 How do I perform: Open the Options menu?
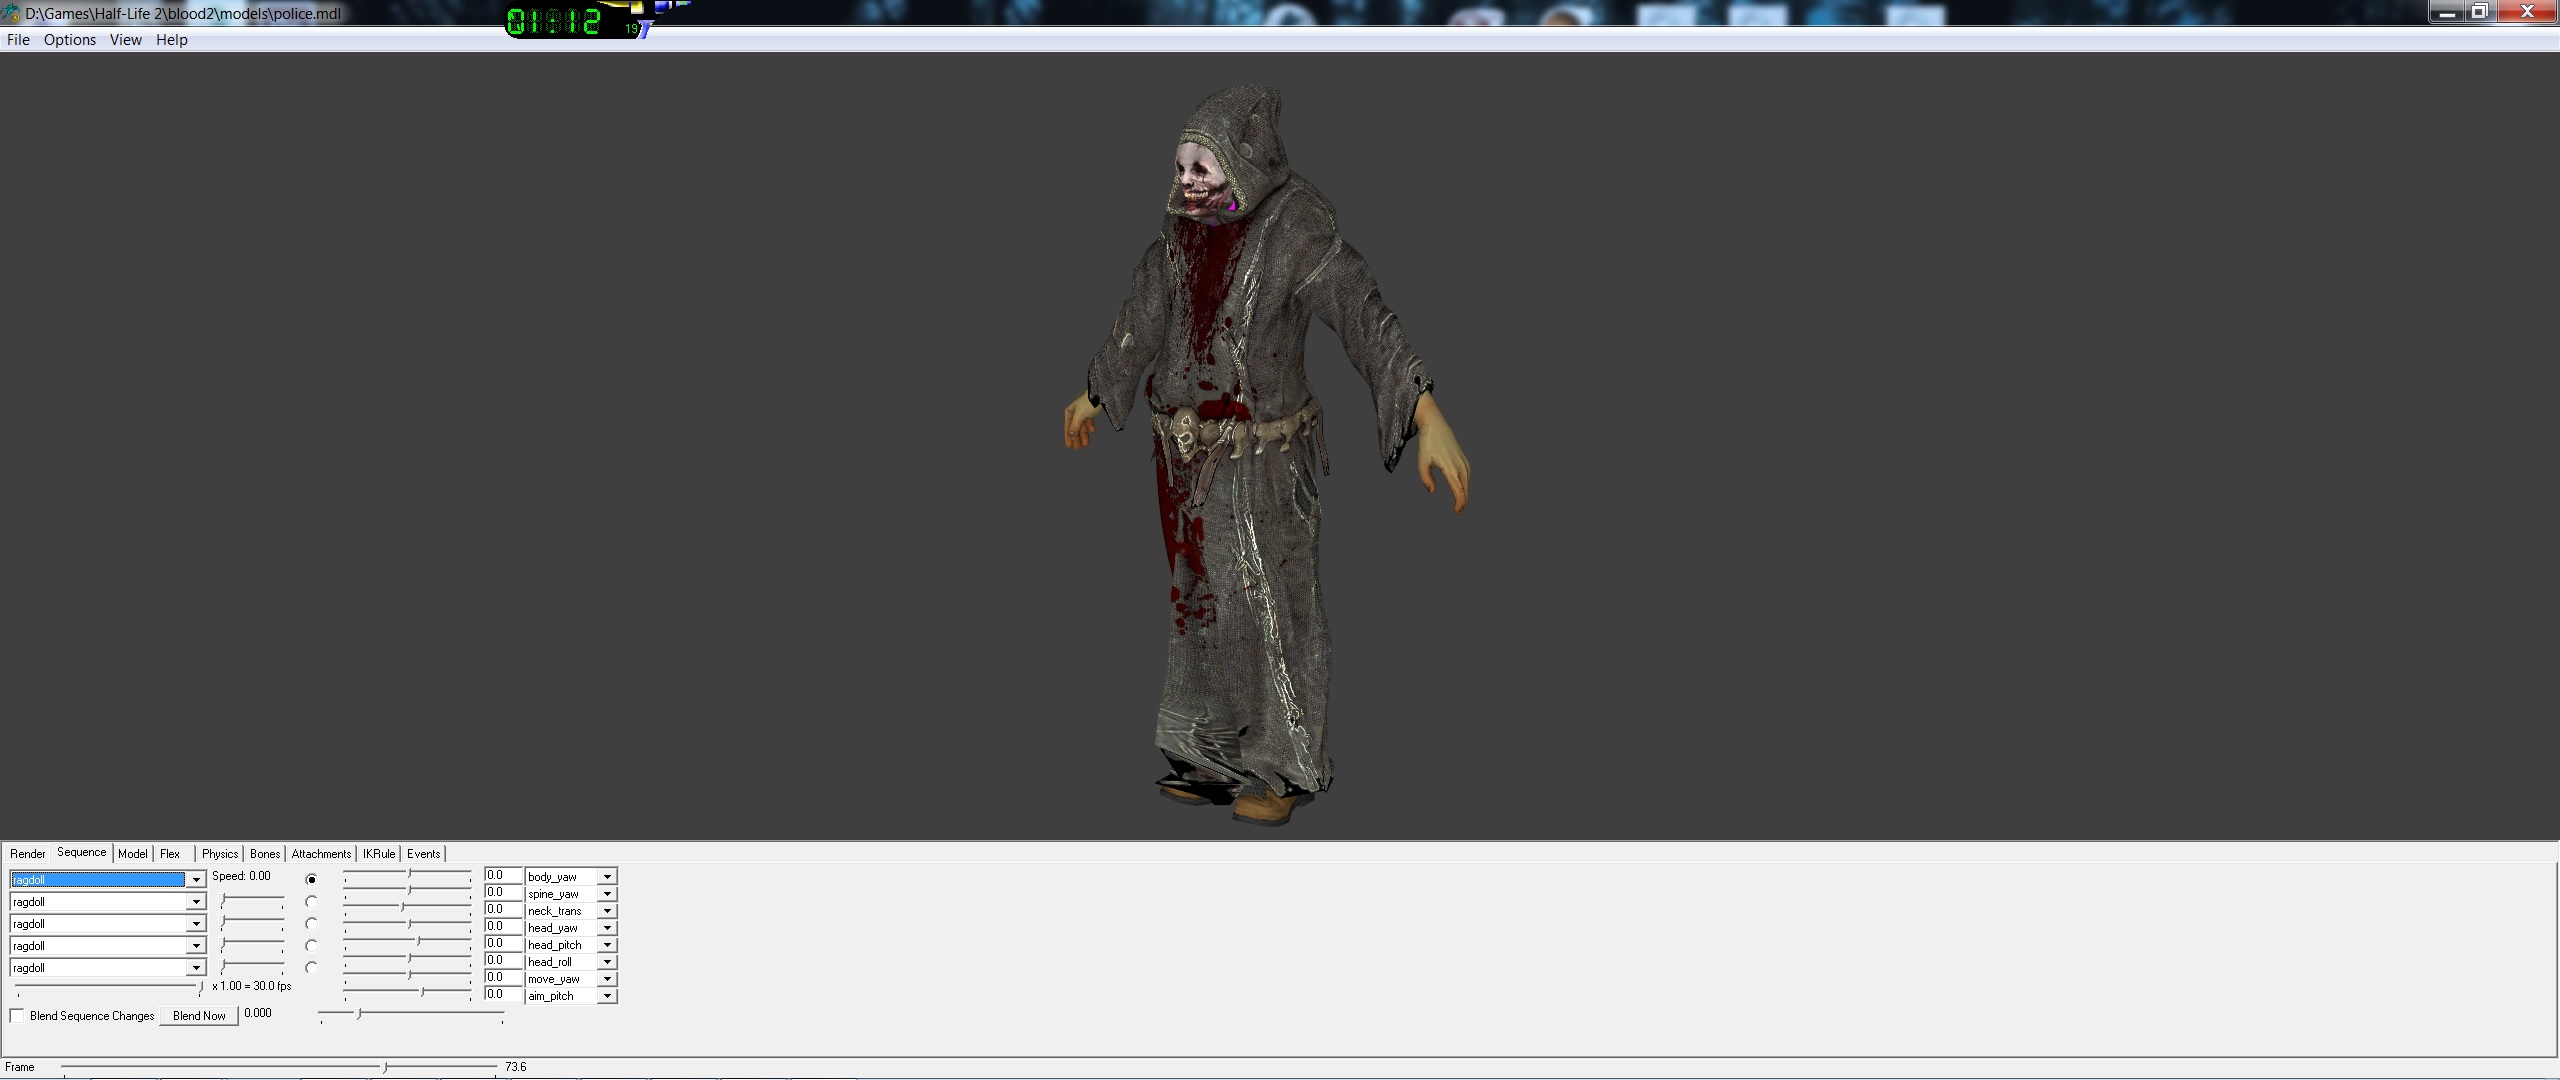click(x=70, y=40)
